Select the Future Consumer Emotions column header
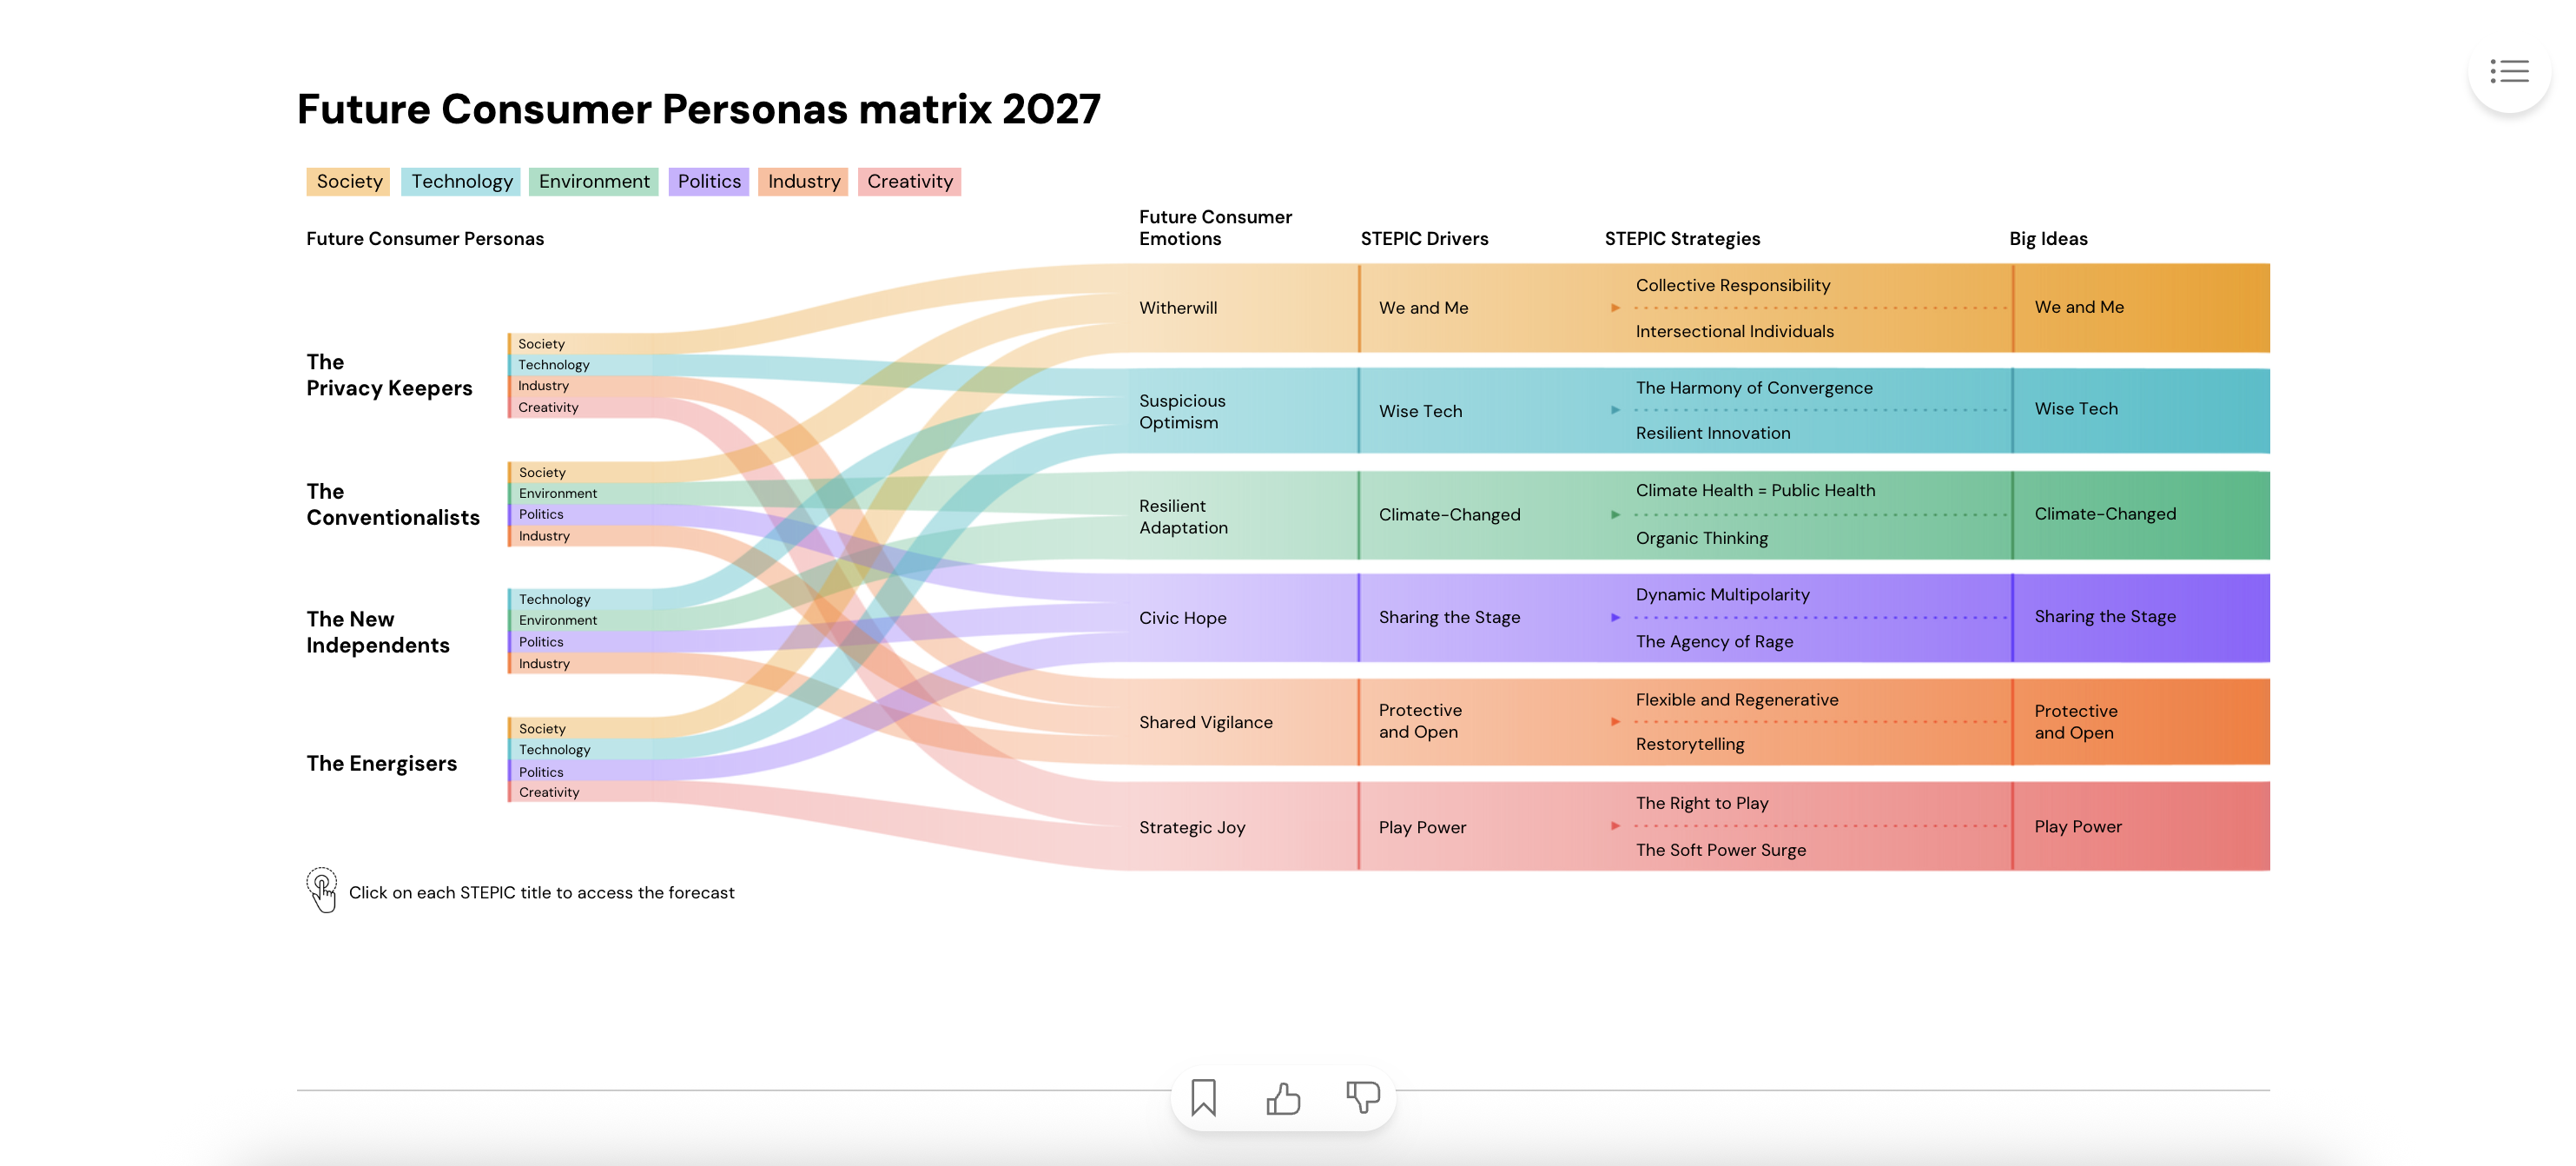Image resolution: width=2576 pixels, height=1166 pixels. (x=1215, y=227)
